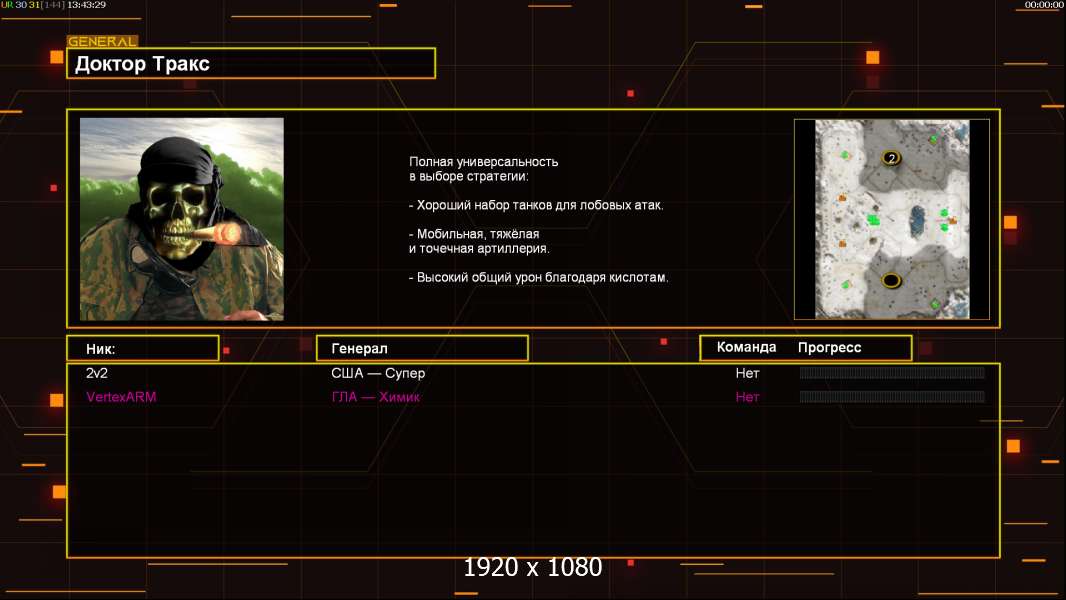The width and height of the screenshot is (1066, 600).
Task: Click the snowy map preview
Action: 892,219
